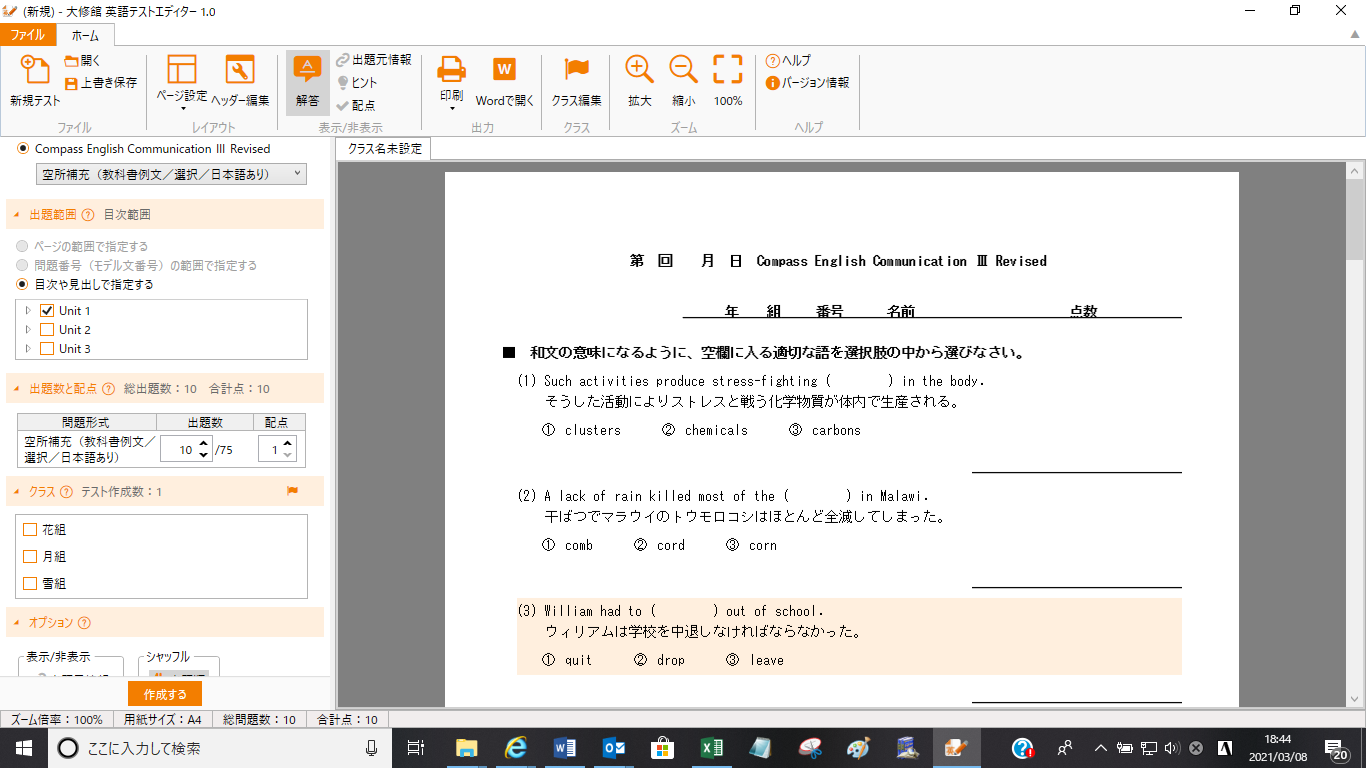The height and width of the screenshot is (768, 1366).
Task: Check the Unit 2 checkbox
Action: [x=47, y=330]
